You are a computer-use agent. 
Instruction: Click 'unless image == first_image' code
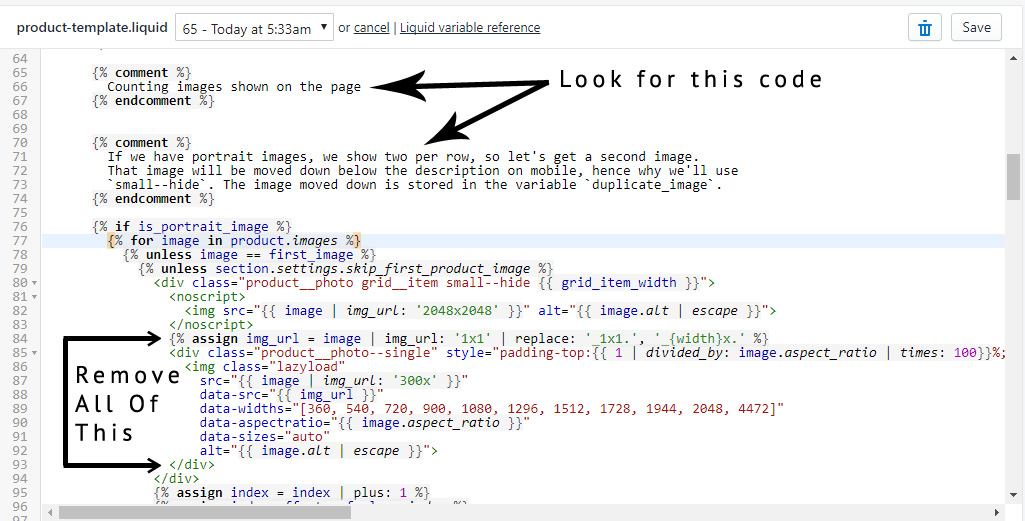250,255
